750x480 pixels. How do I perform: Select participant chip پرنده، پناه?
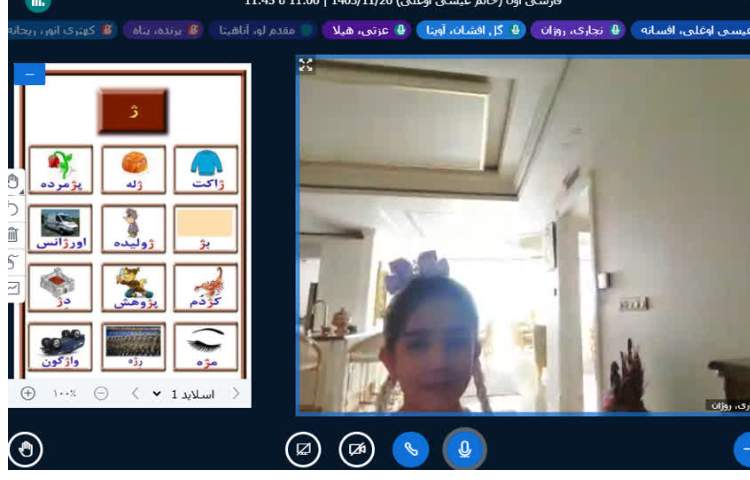click(x=163, y=30)
